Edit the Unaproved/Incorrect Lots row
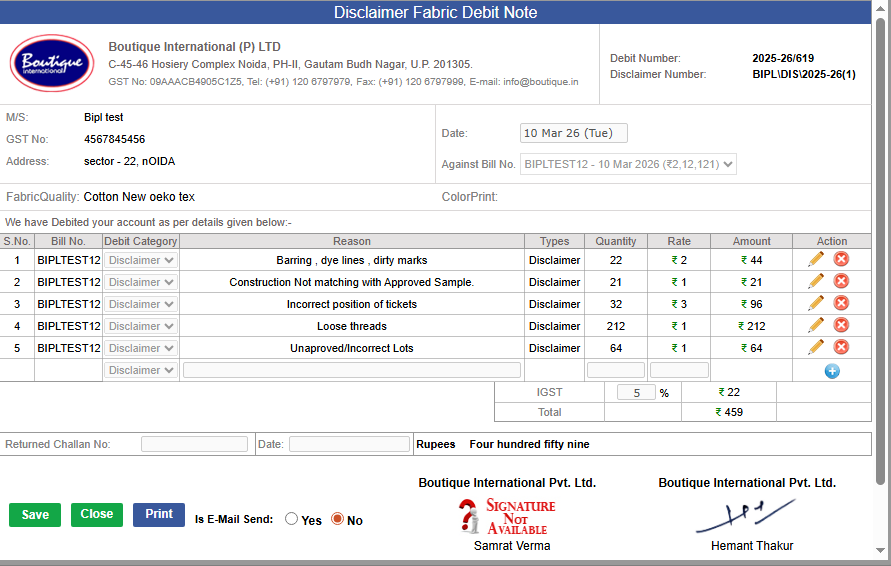Image resolution: width=891 pixels, height=566 pixels. 816,347
